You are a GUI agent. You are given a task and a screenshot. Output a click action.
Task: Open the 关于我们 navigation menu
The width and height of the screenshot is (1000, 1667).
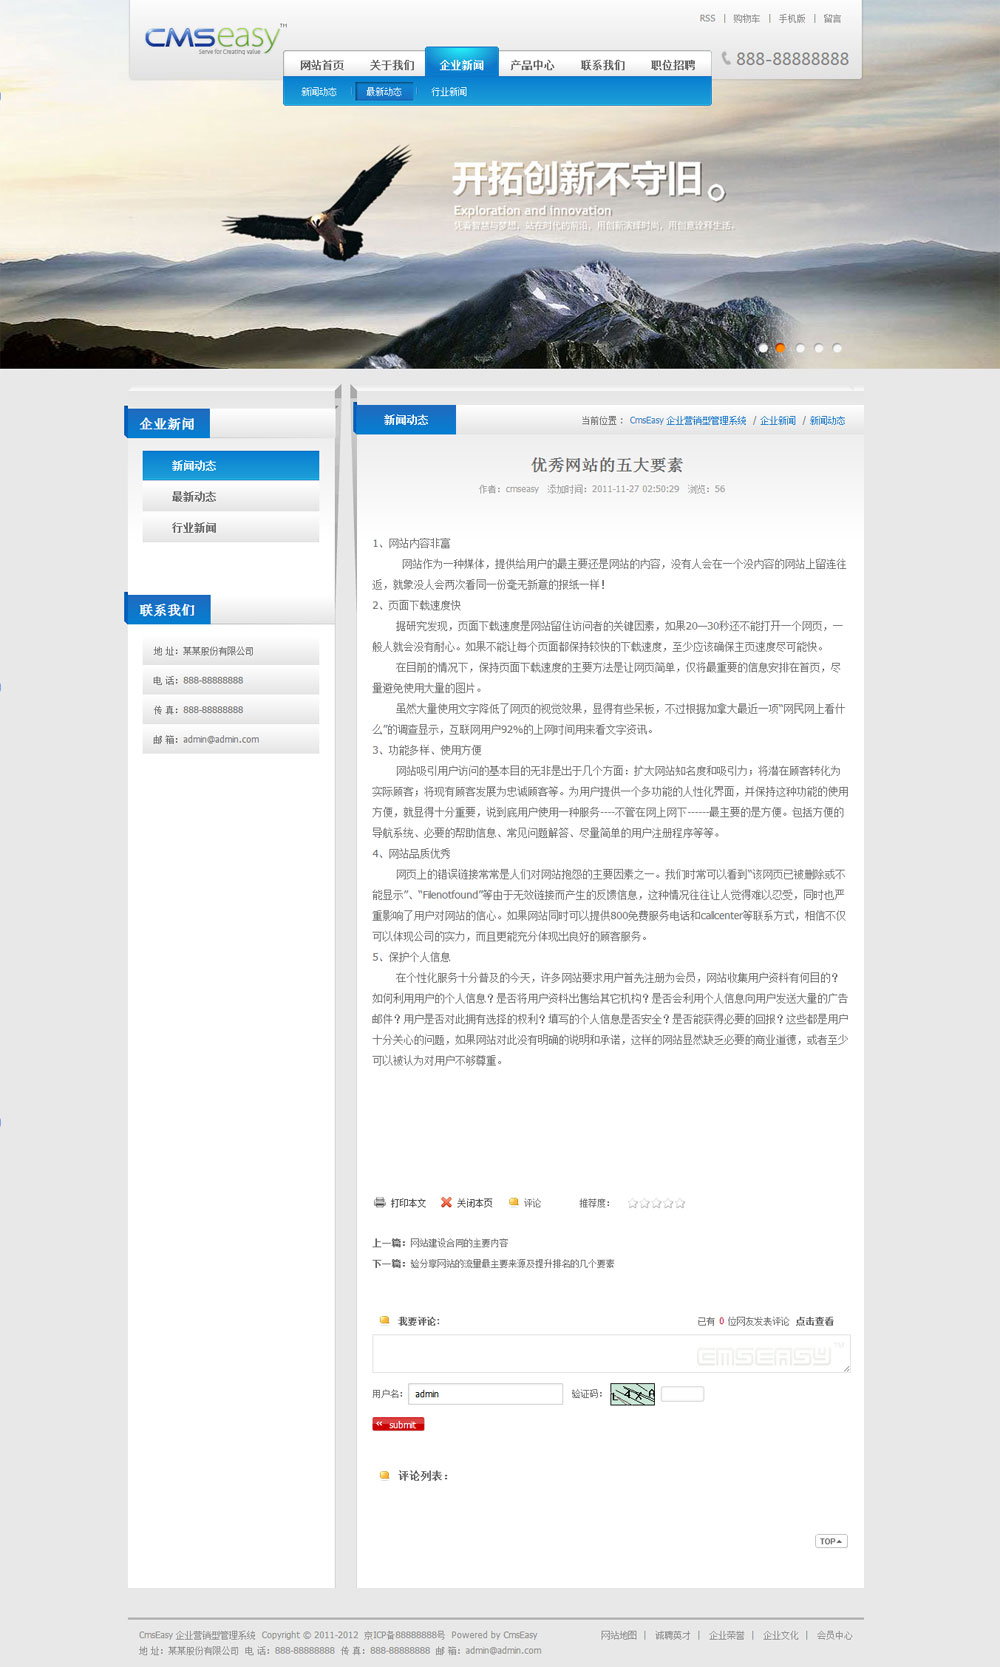(392, 65)
